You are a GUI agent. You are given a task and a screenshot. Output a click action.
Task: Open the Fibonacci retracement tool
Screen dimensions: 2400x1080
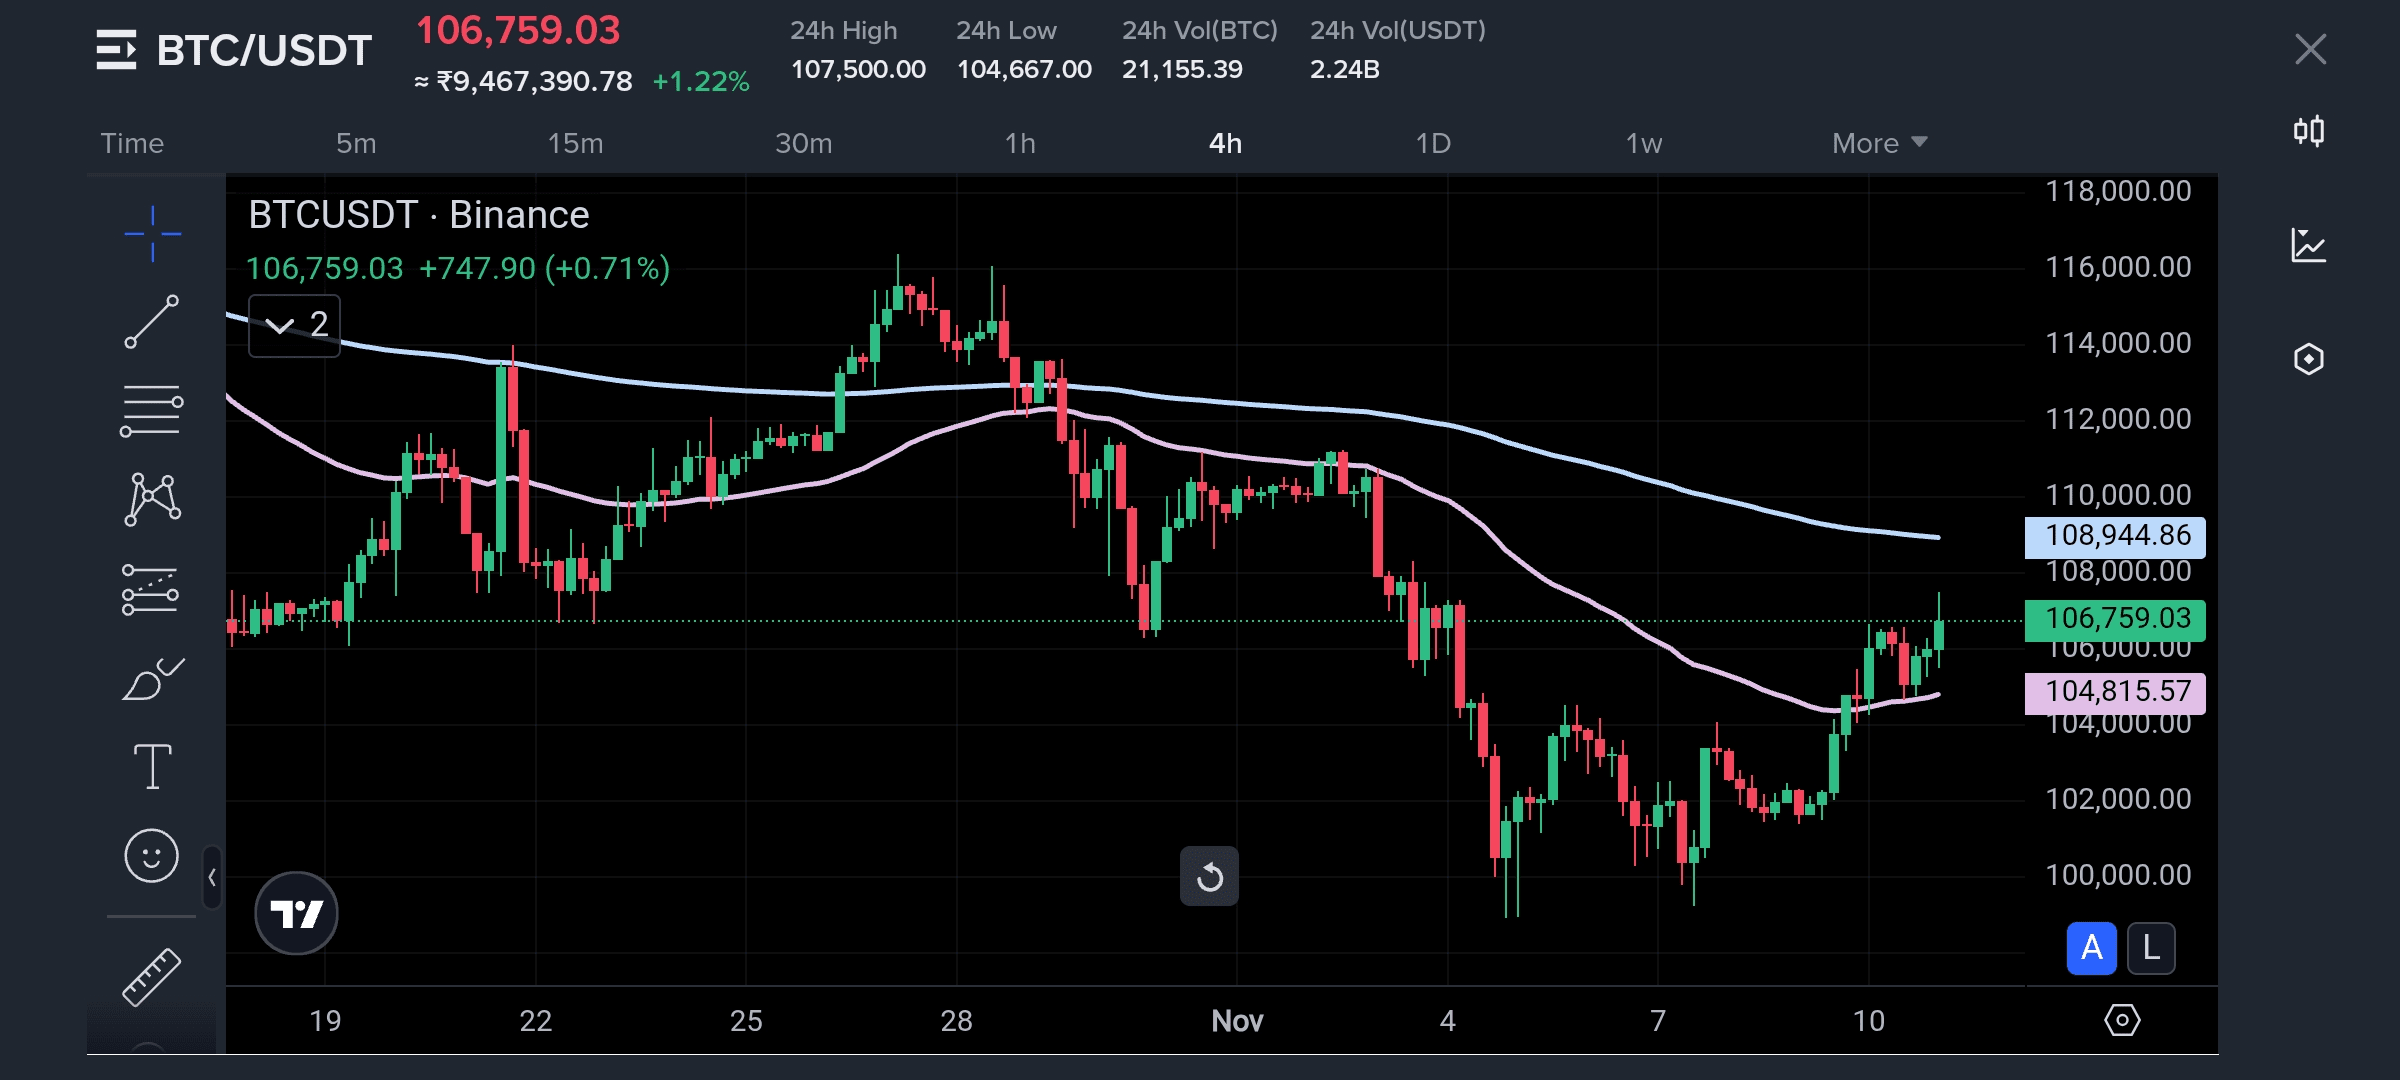[152, 411]
